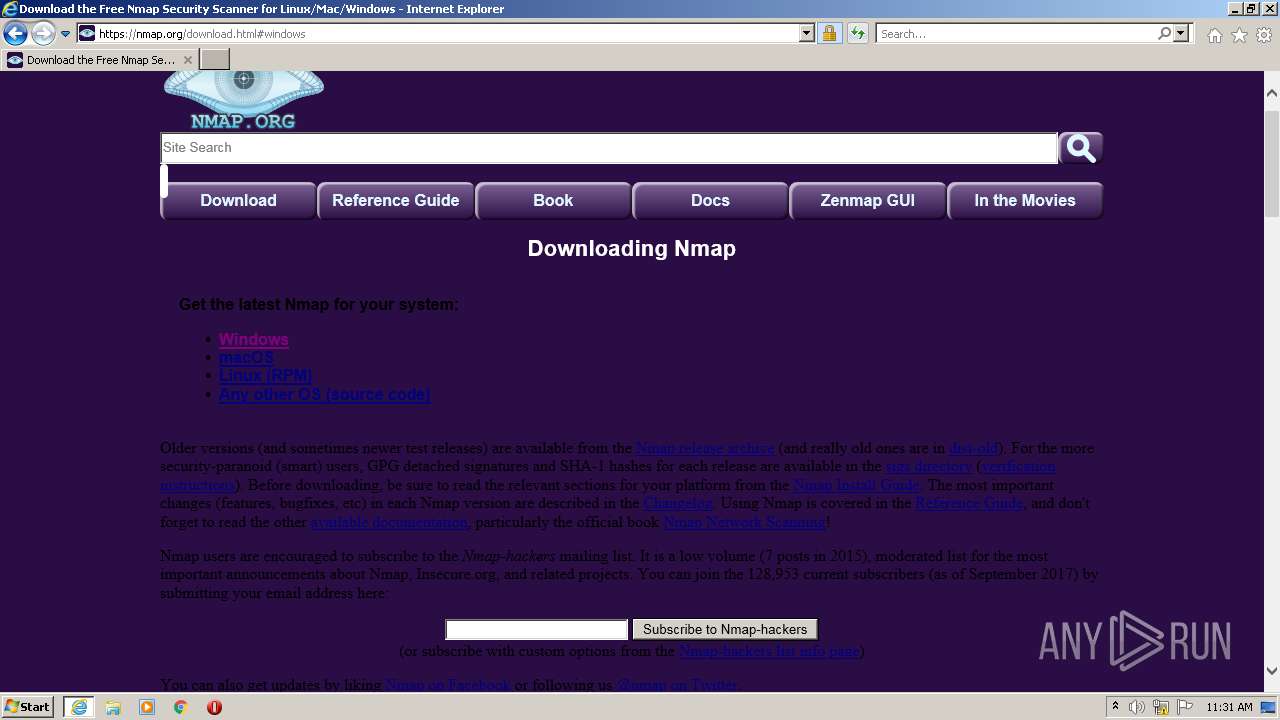This screenshot has height=720, width=1280.
Task: Open the Nmap Network Scanning book link
Action: point(745,522)
